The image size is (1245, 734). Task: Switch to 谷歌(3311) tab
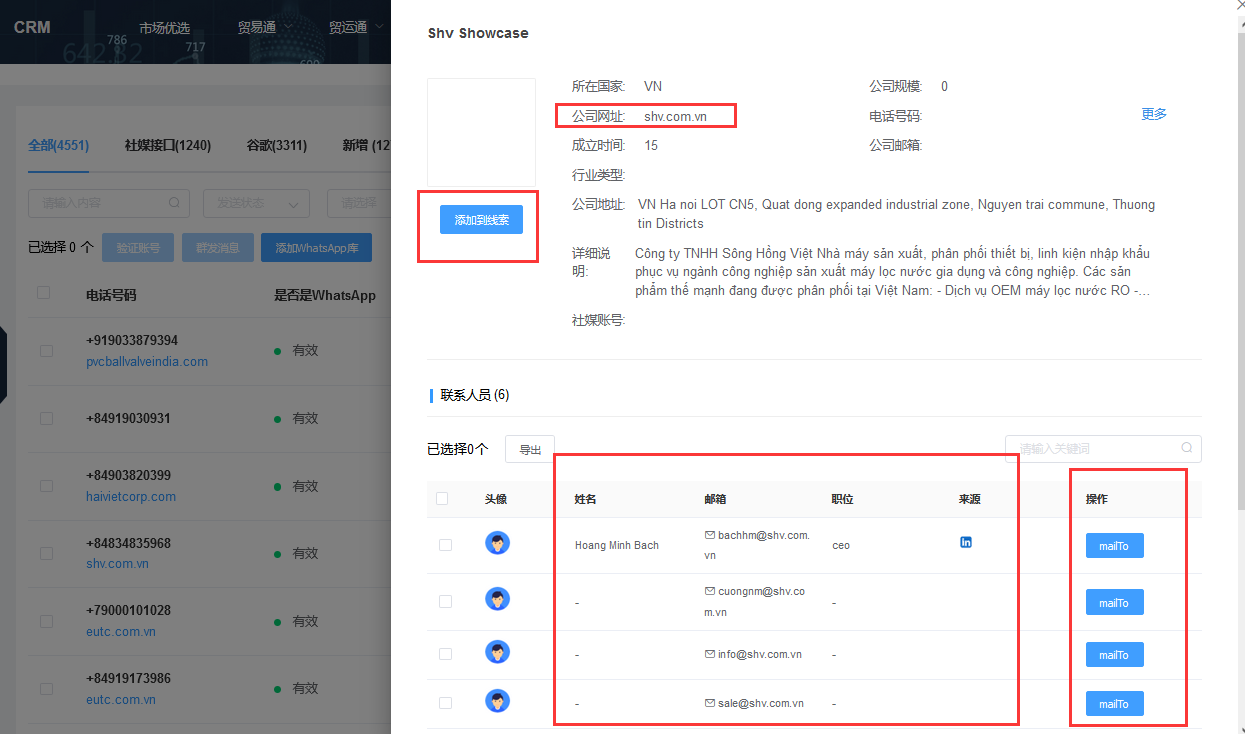pos(277,145)
